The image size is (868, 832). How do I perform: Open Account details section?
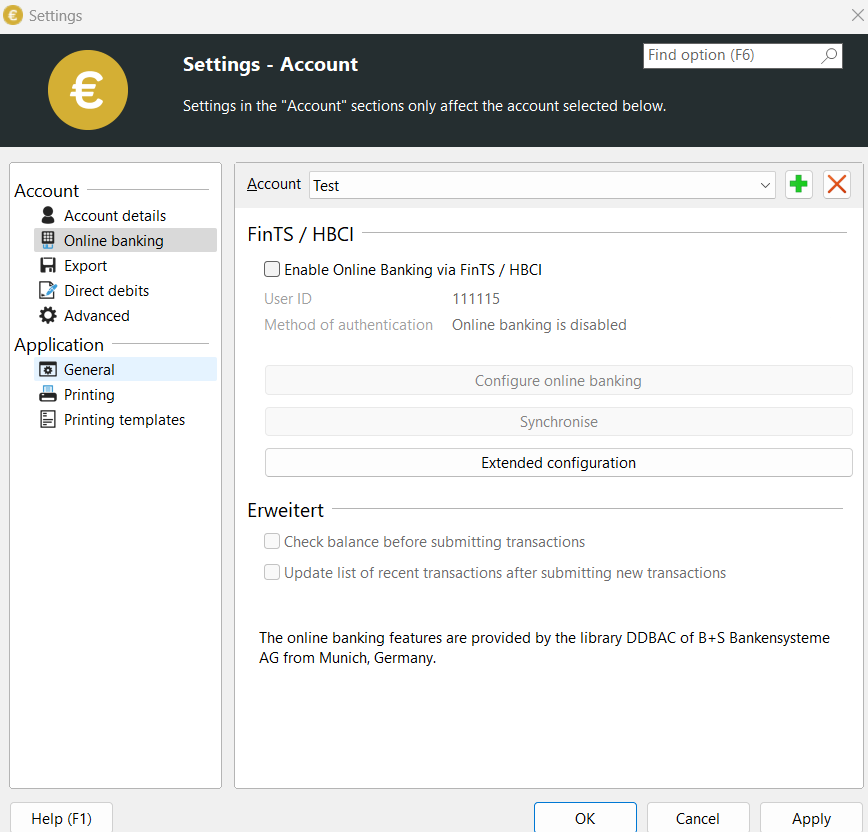tap(126, 215)
